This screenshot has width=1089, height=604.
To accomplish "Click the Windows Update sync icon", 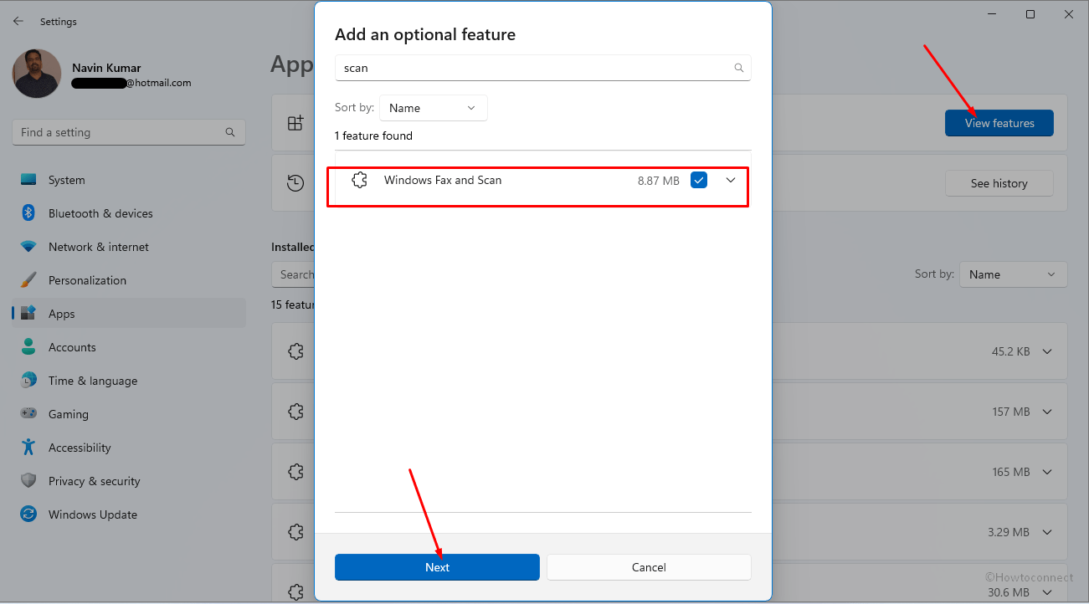I will (28, 514).
